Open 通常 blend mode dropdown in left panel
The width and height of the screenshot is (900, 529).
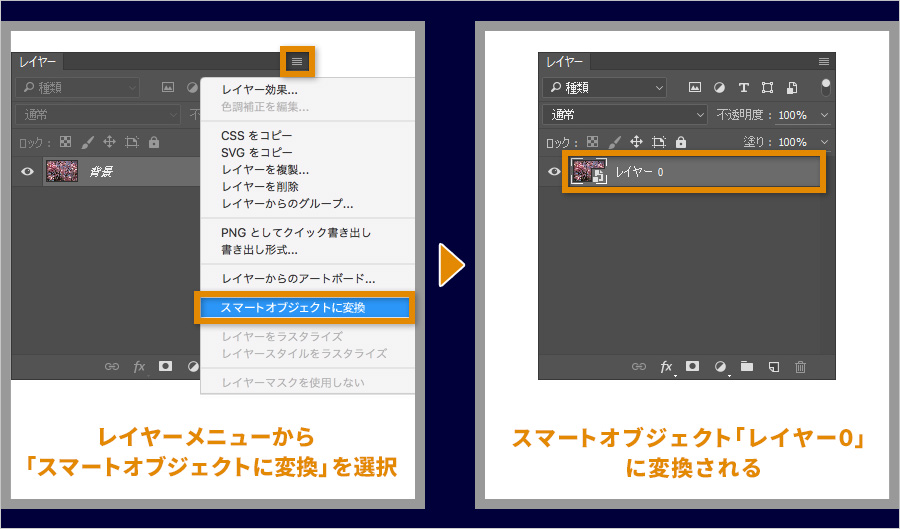(x=98, y=115)
